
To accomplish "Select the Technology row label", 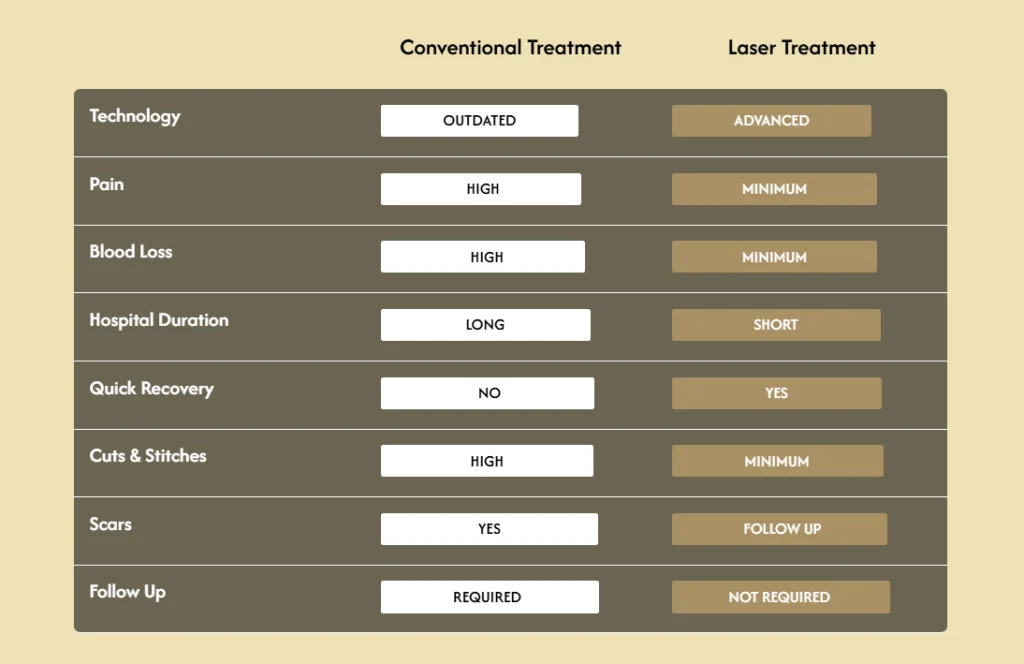I will point(135,116).
